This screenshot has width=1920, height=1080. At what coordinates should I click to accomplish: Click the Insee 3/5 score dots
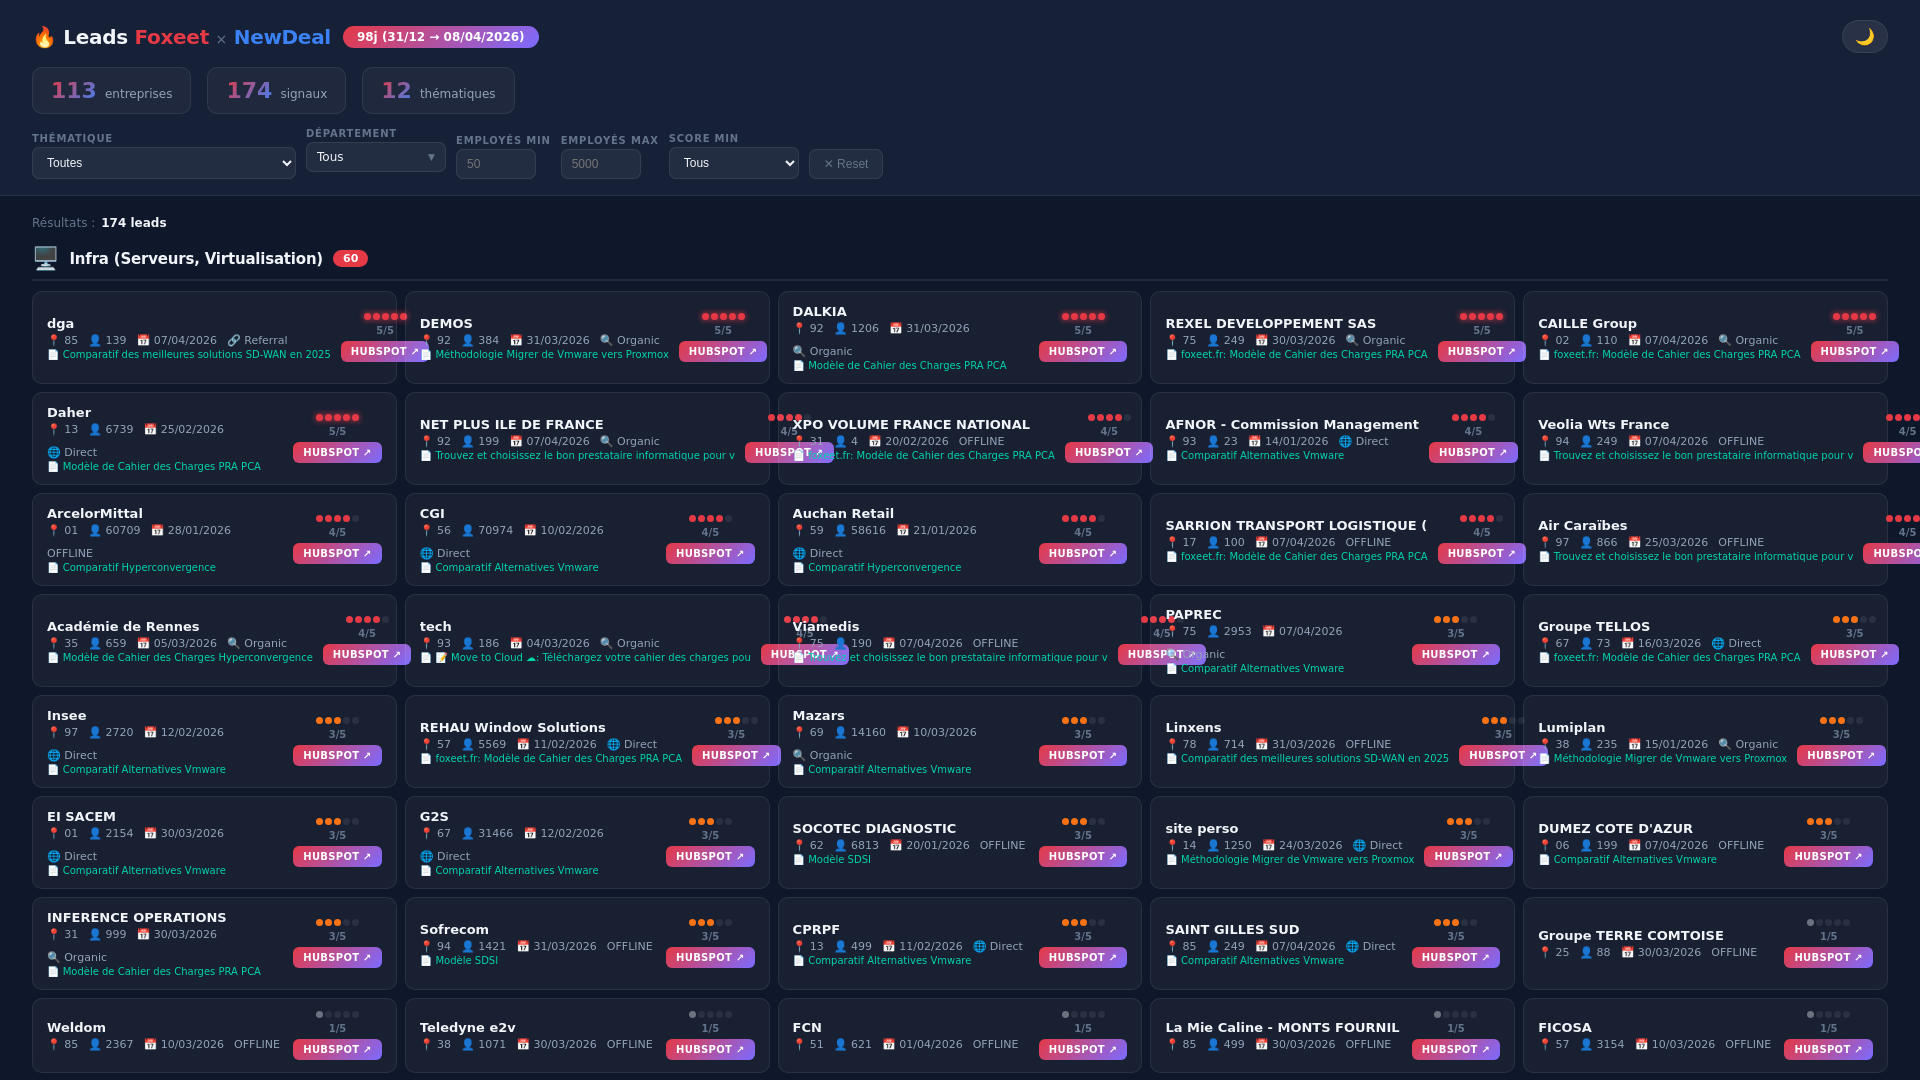pyautogui.click(x=337, y=721)
